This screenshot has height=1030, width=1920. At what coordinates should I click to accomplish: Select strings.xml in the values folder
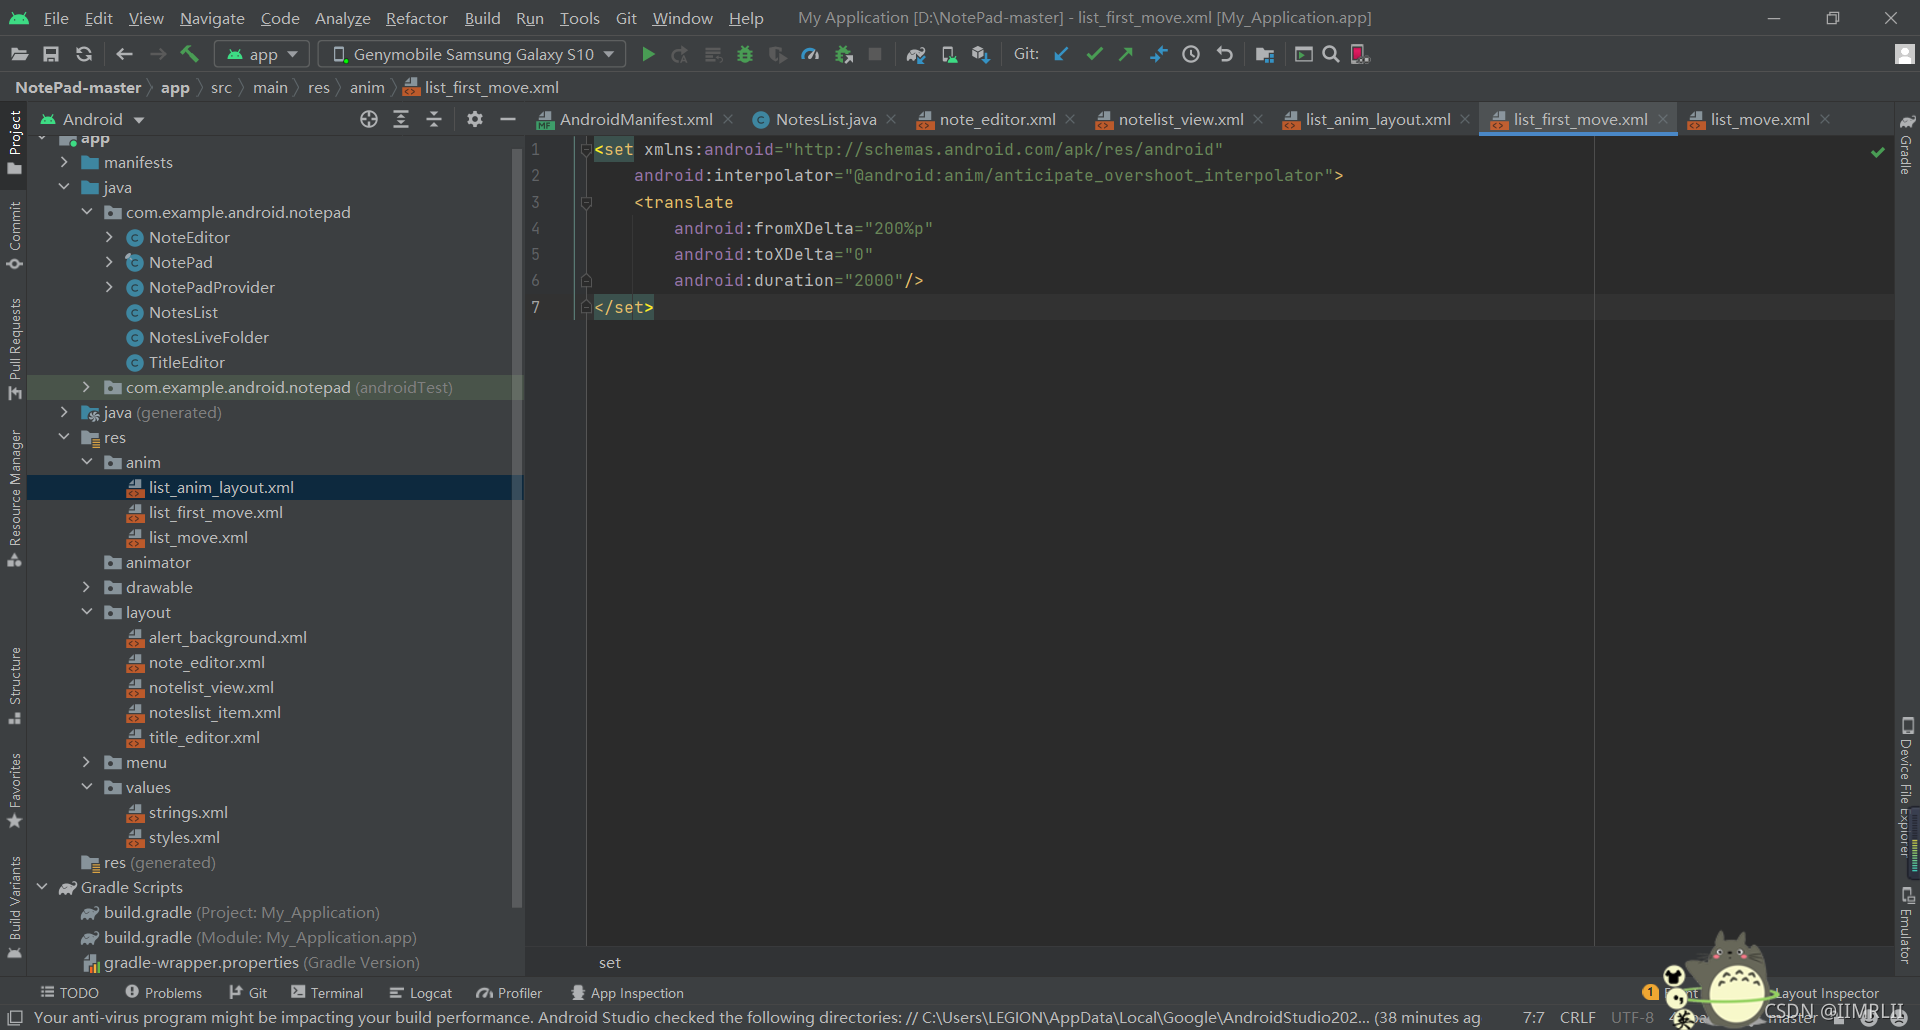[188, 812]
